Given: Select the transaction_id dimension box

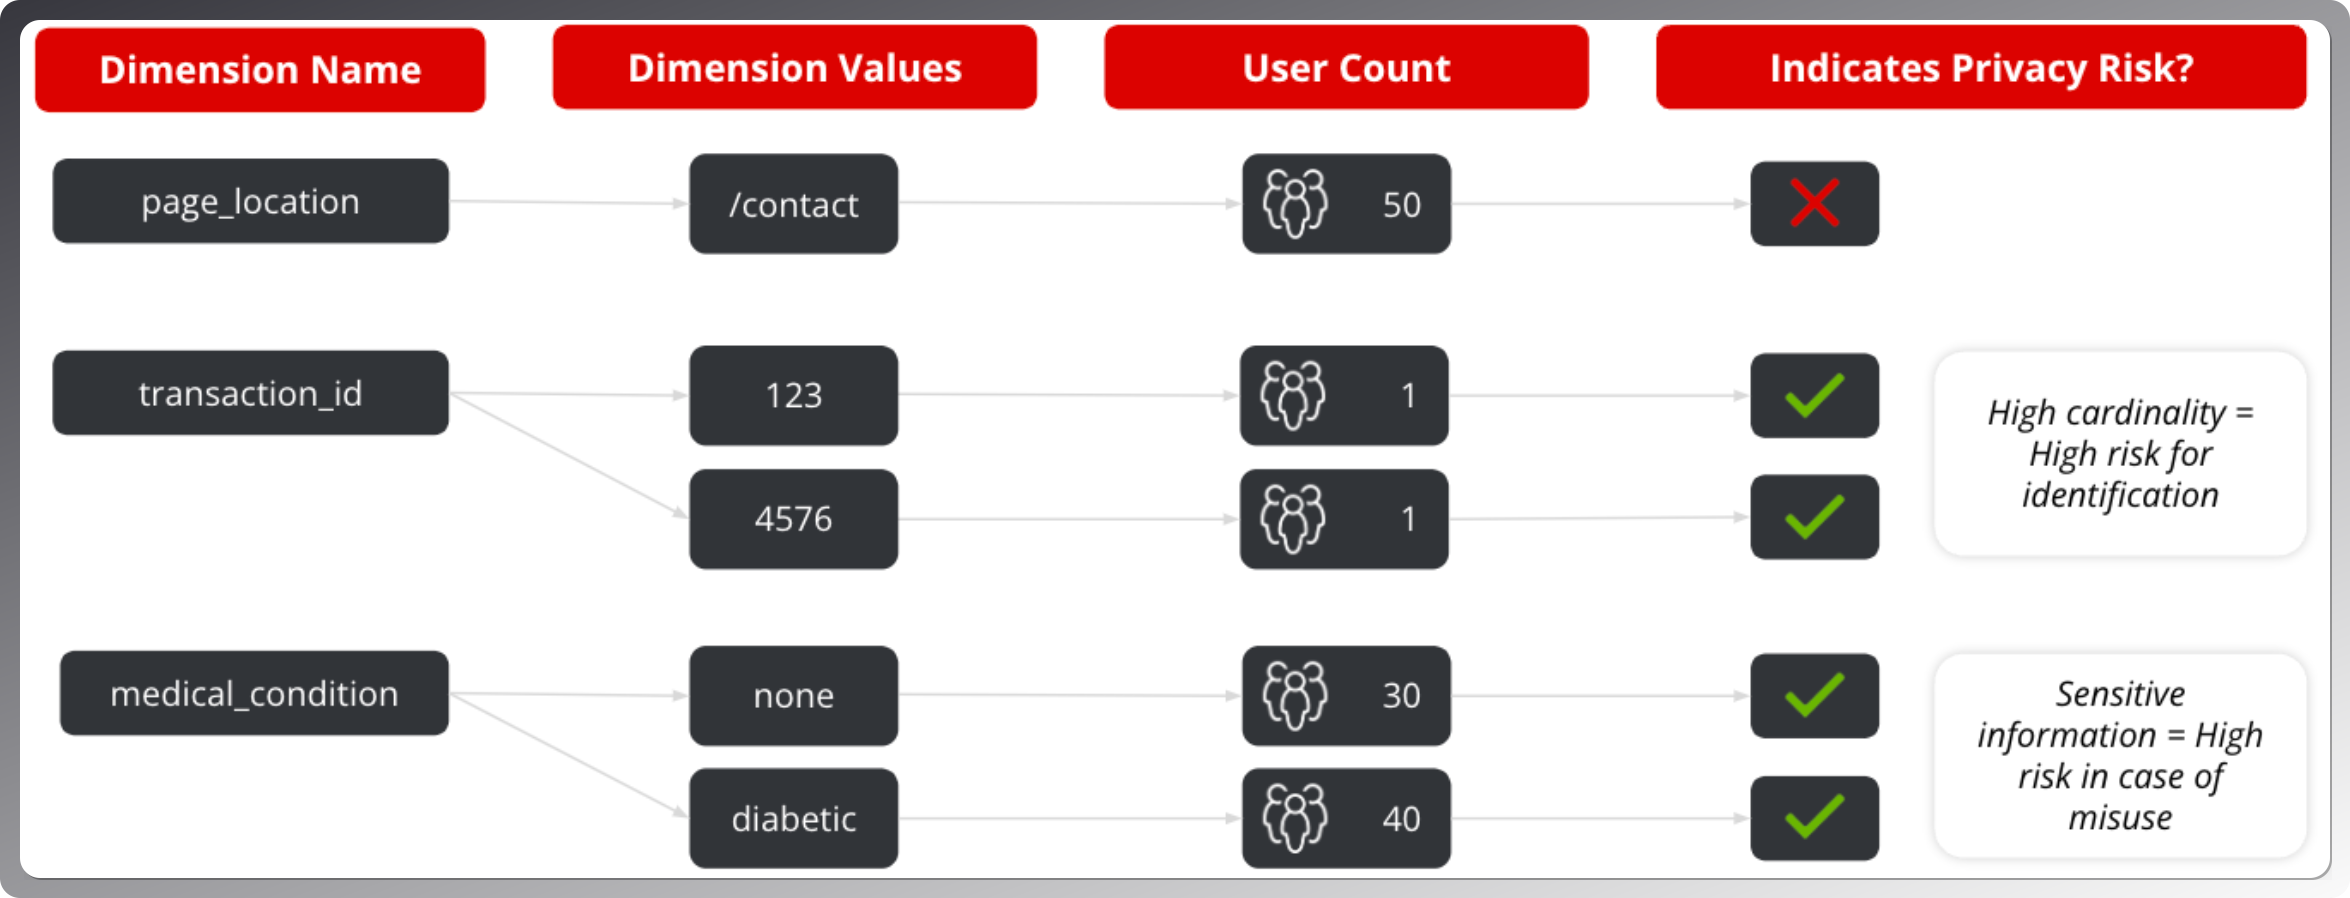Looking at the screenshot, I should point(250,393).
